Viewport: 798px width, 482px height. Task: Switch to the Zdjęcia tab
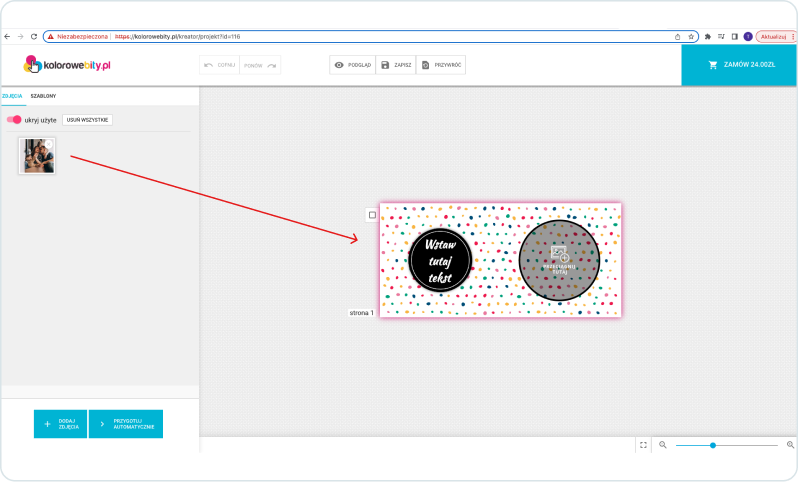pyautogui.click(x=12, y=96)
